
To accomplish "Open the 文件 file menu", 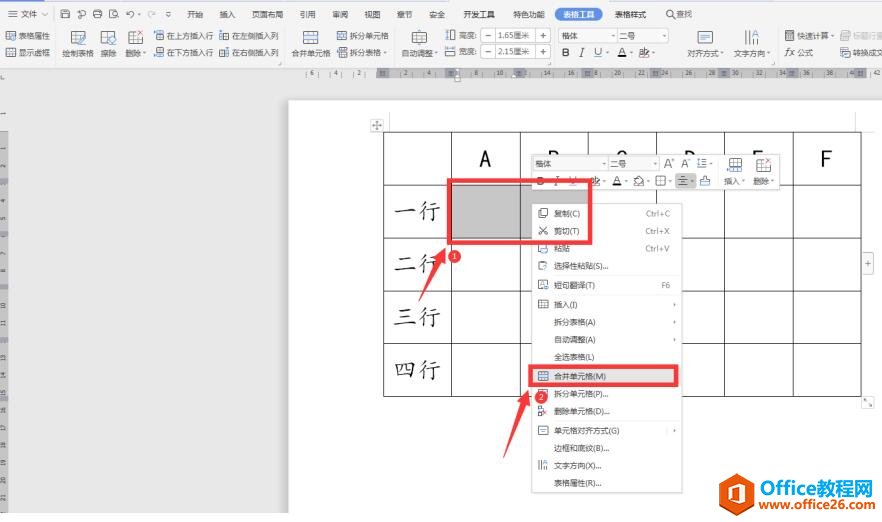I will 28,14.
